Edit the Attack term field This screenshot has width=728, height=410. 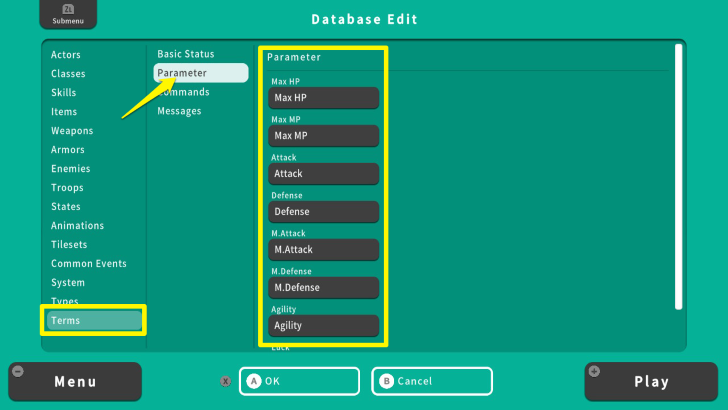(x=324, y=174)
